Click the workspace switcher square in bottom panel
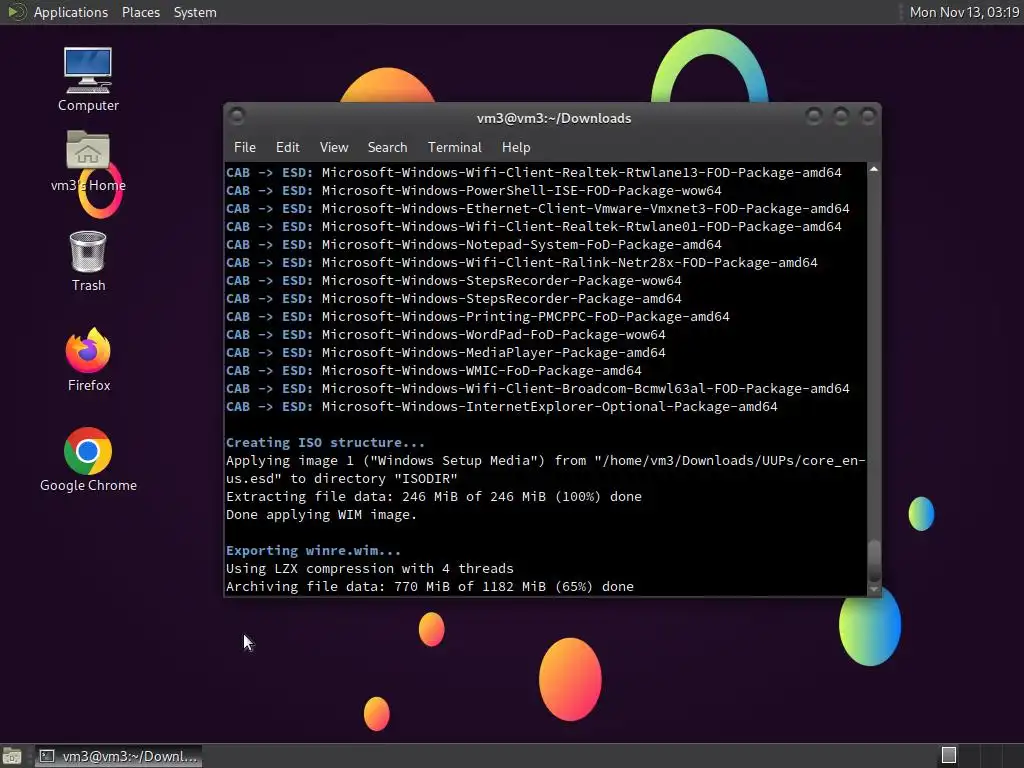This screenshot has width=1024, height=768. click(949, 756)
